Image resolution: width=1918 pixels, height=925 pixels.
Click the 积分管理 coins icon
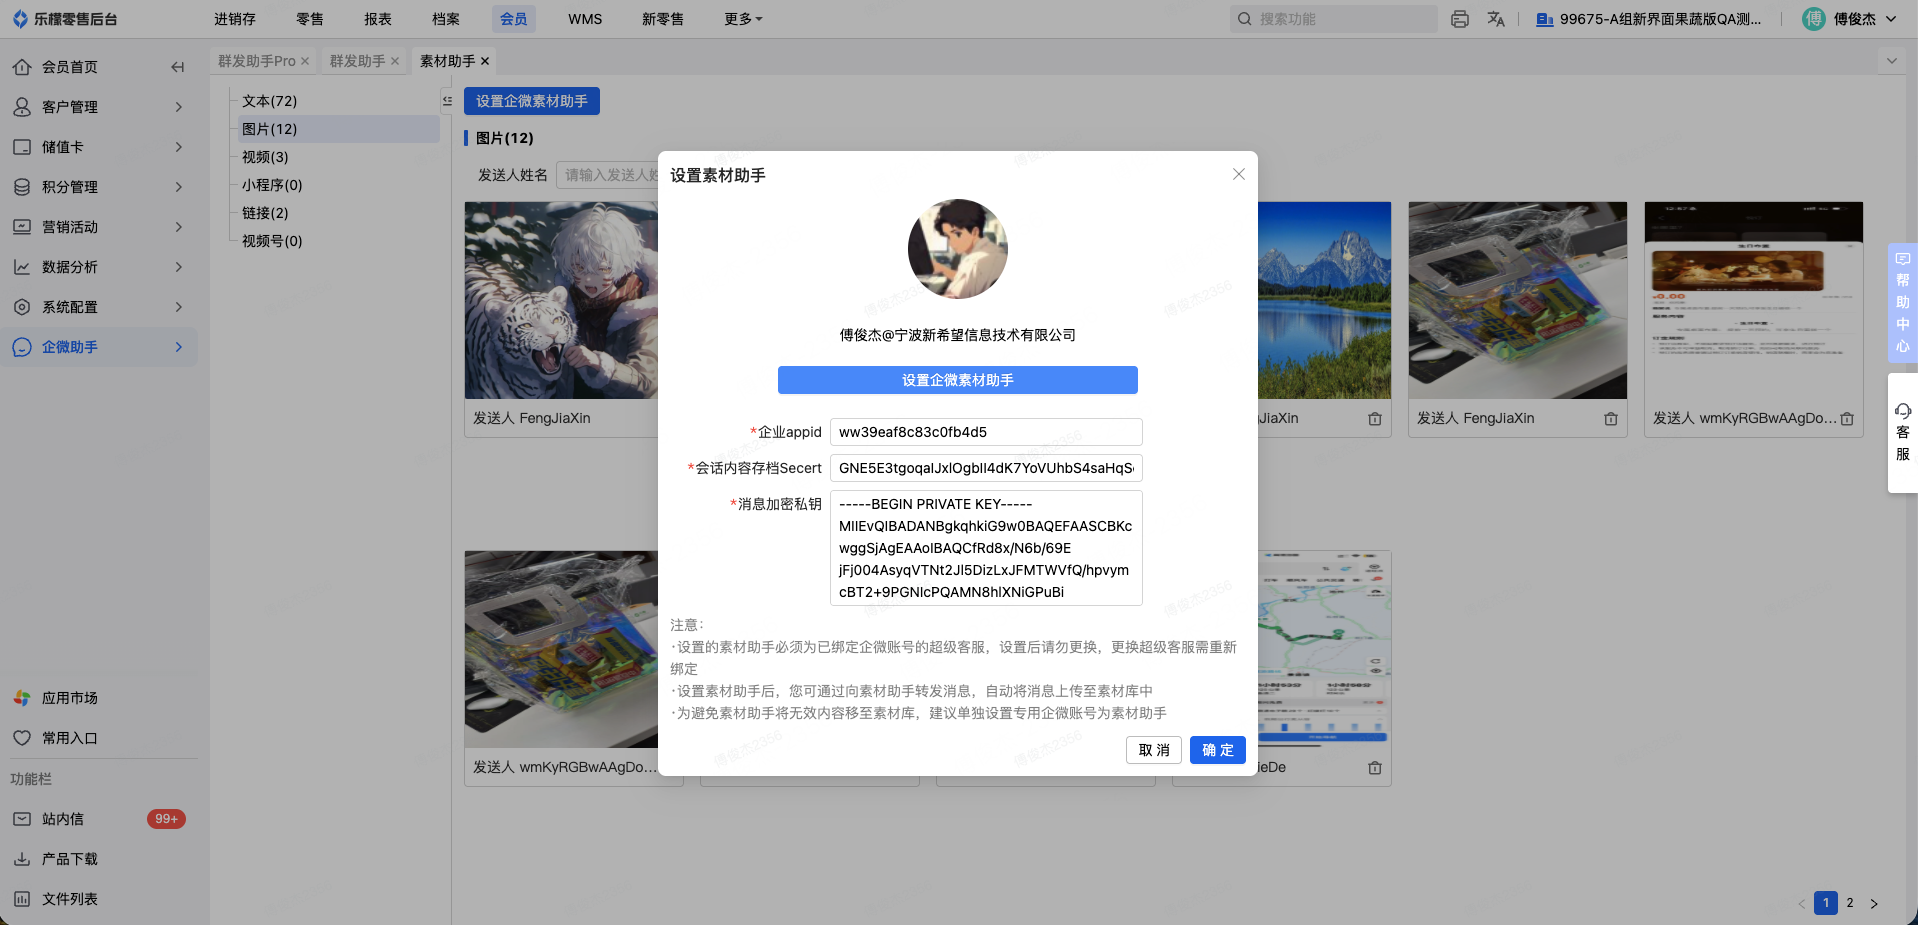tap(22, 187)
